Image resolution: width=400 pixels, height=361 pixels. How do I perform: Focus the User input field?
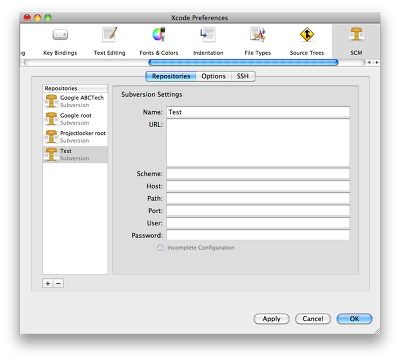(x=258, y=223)
